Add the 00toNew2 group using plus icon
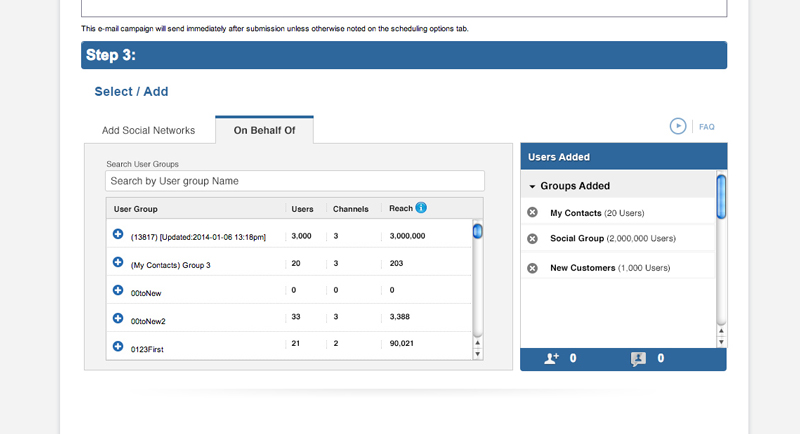Image resolution: width=800 pixels, height=434 pixels. pyautogui.click(x=118, y=319)
